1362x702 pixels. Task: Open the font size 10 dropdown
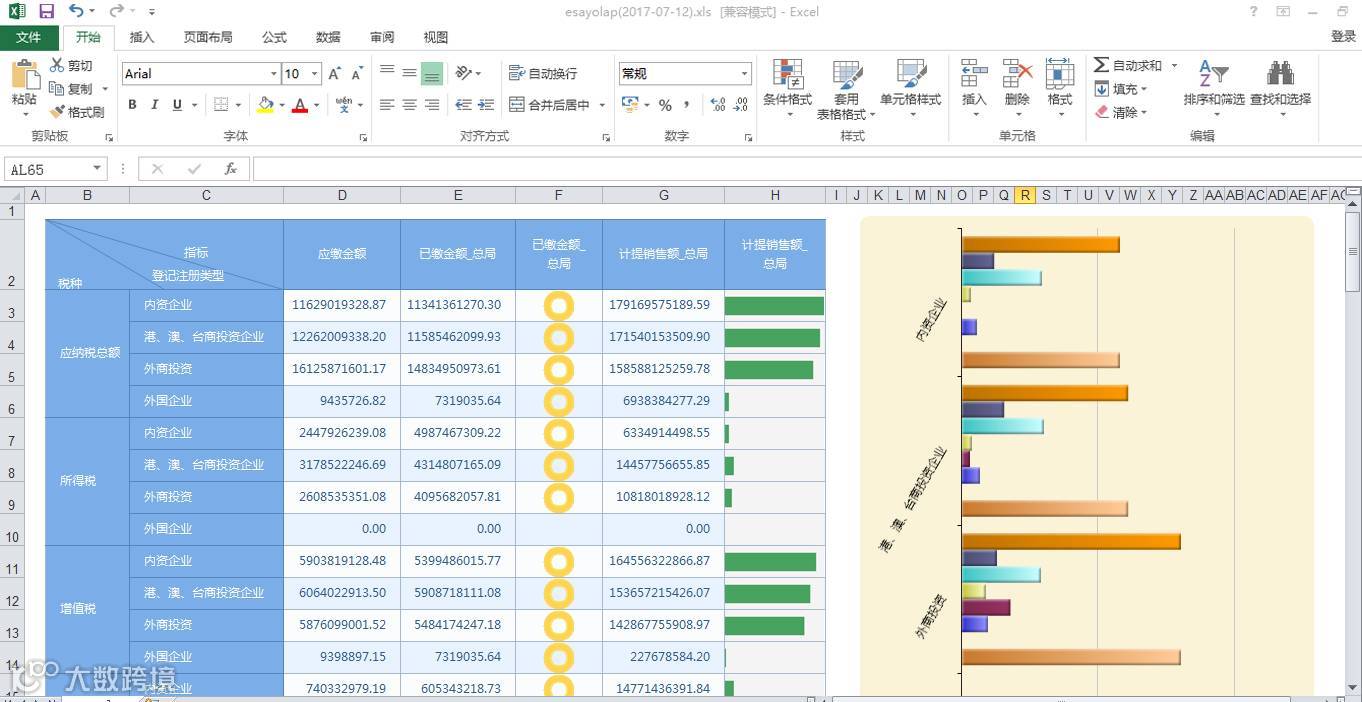pos(315,74)
